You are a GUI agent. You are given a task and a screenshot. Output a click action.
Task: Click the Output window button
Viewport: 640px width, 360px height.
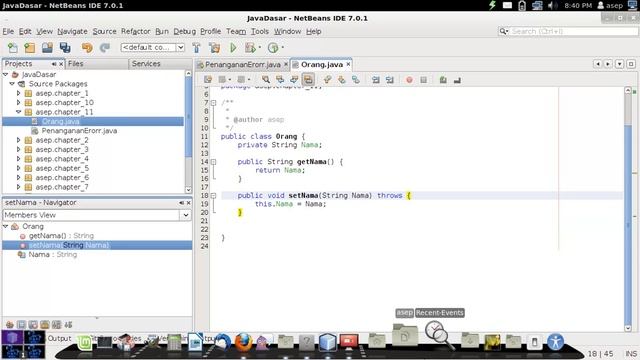coord(60,338)
